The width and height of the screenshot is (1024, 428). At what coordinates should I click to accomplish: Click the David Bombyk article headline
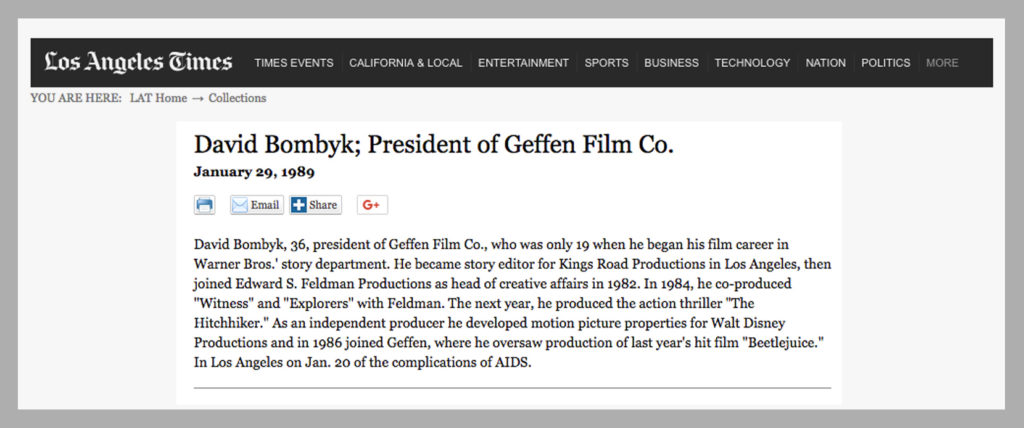click(434, 145)
